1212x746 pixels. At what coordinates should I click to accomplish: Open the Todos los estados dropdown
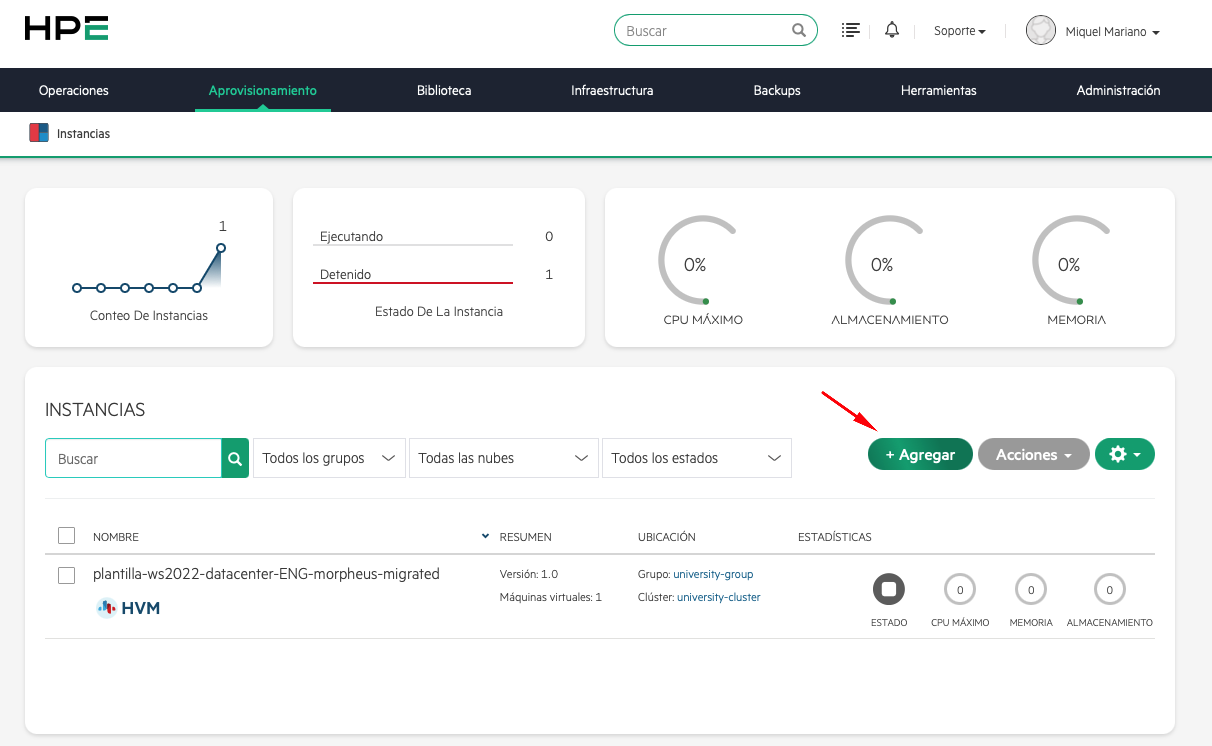click(x=696, y=458)
